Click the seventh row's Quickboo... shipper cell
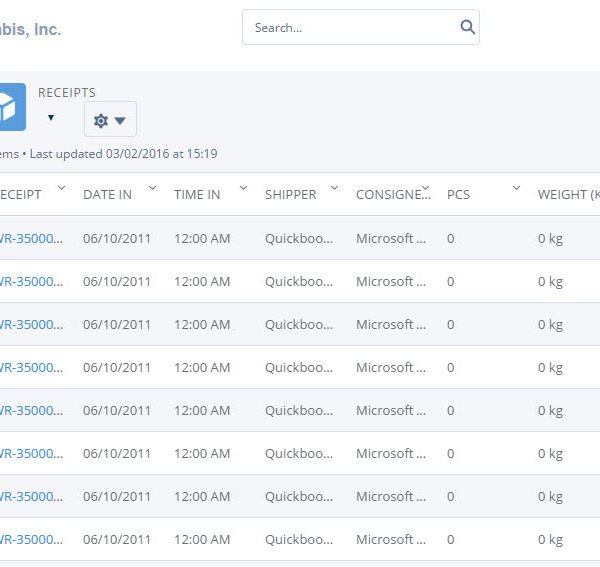This screenshot has width=600, height=567. tap(299, 497)
